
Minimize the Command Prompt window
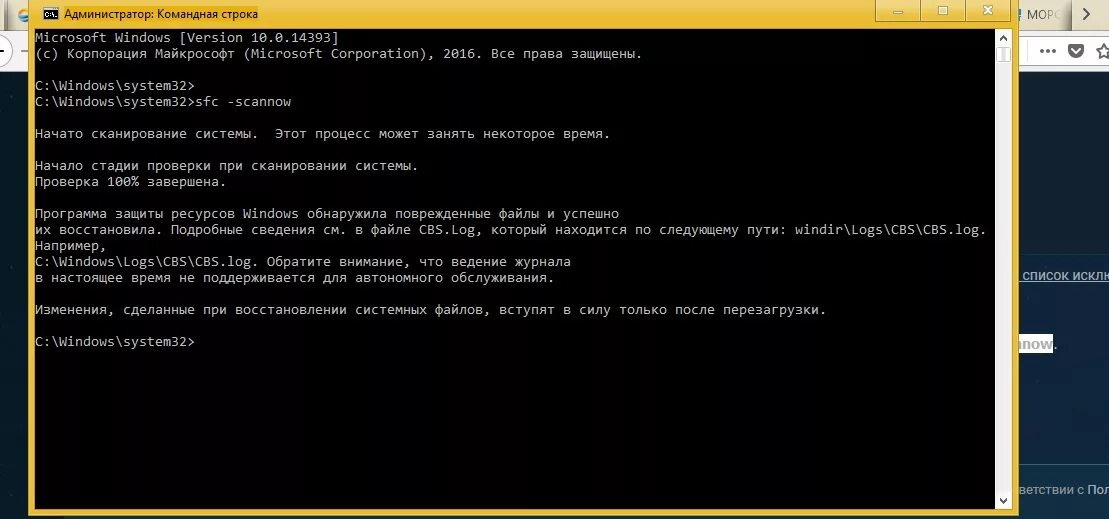(x=900, y=11)
